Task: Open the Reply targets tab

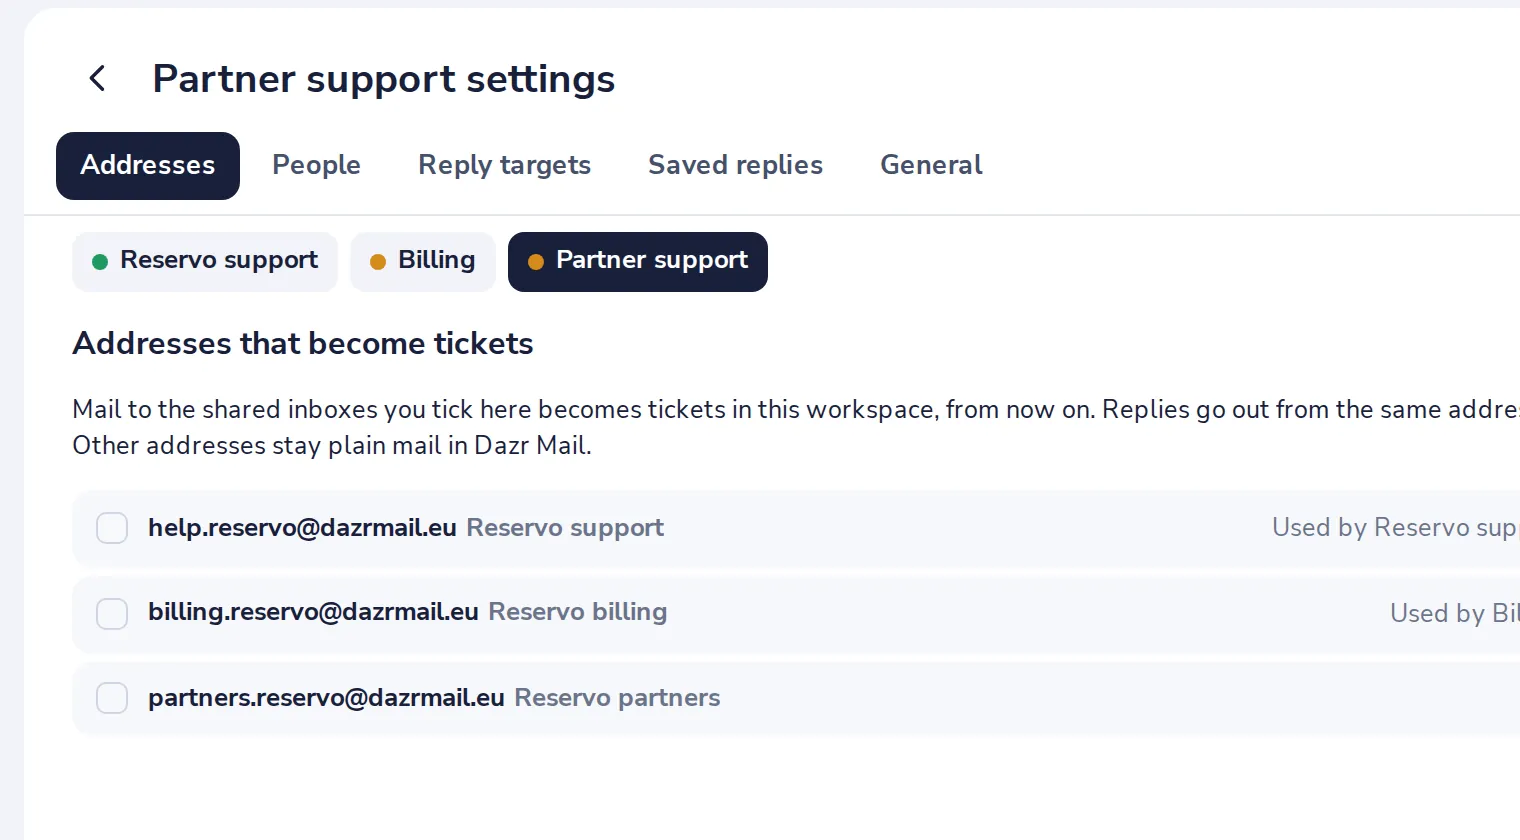Action: pyautogui.click(x=504, y=166)
